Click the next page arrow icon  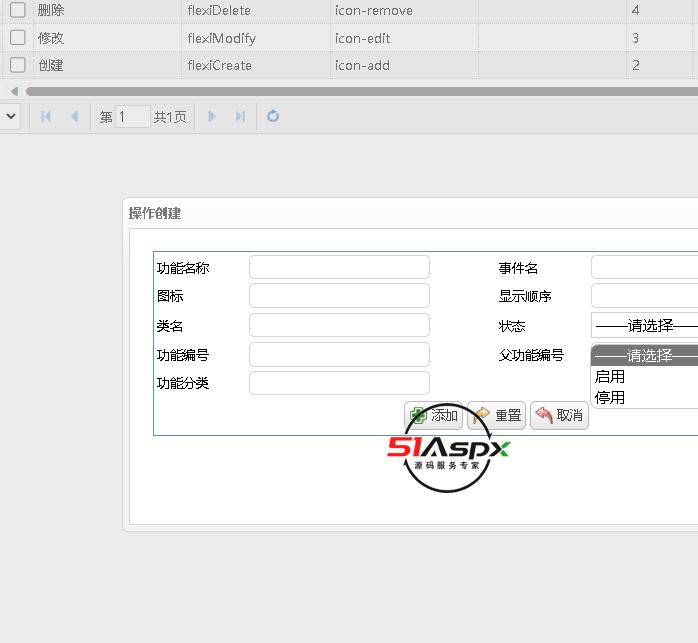point(211,116)
